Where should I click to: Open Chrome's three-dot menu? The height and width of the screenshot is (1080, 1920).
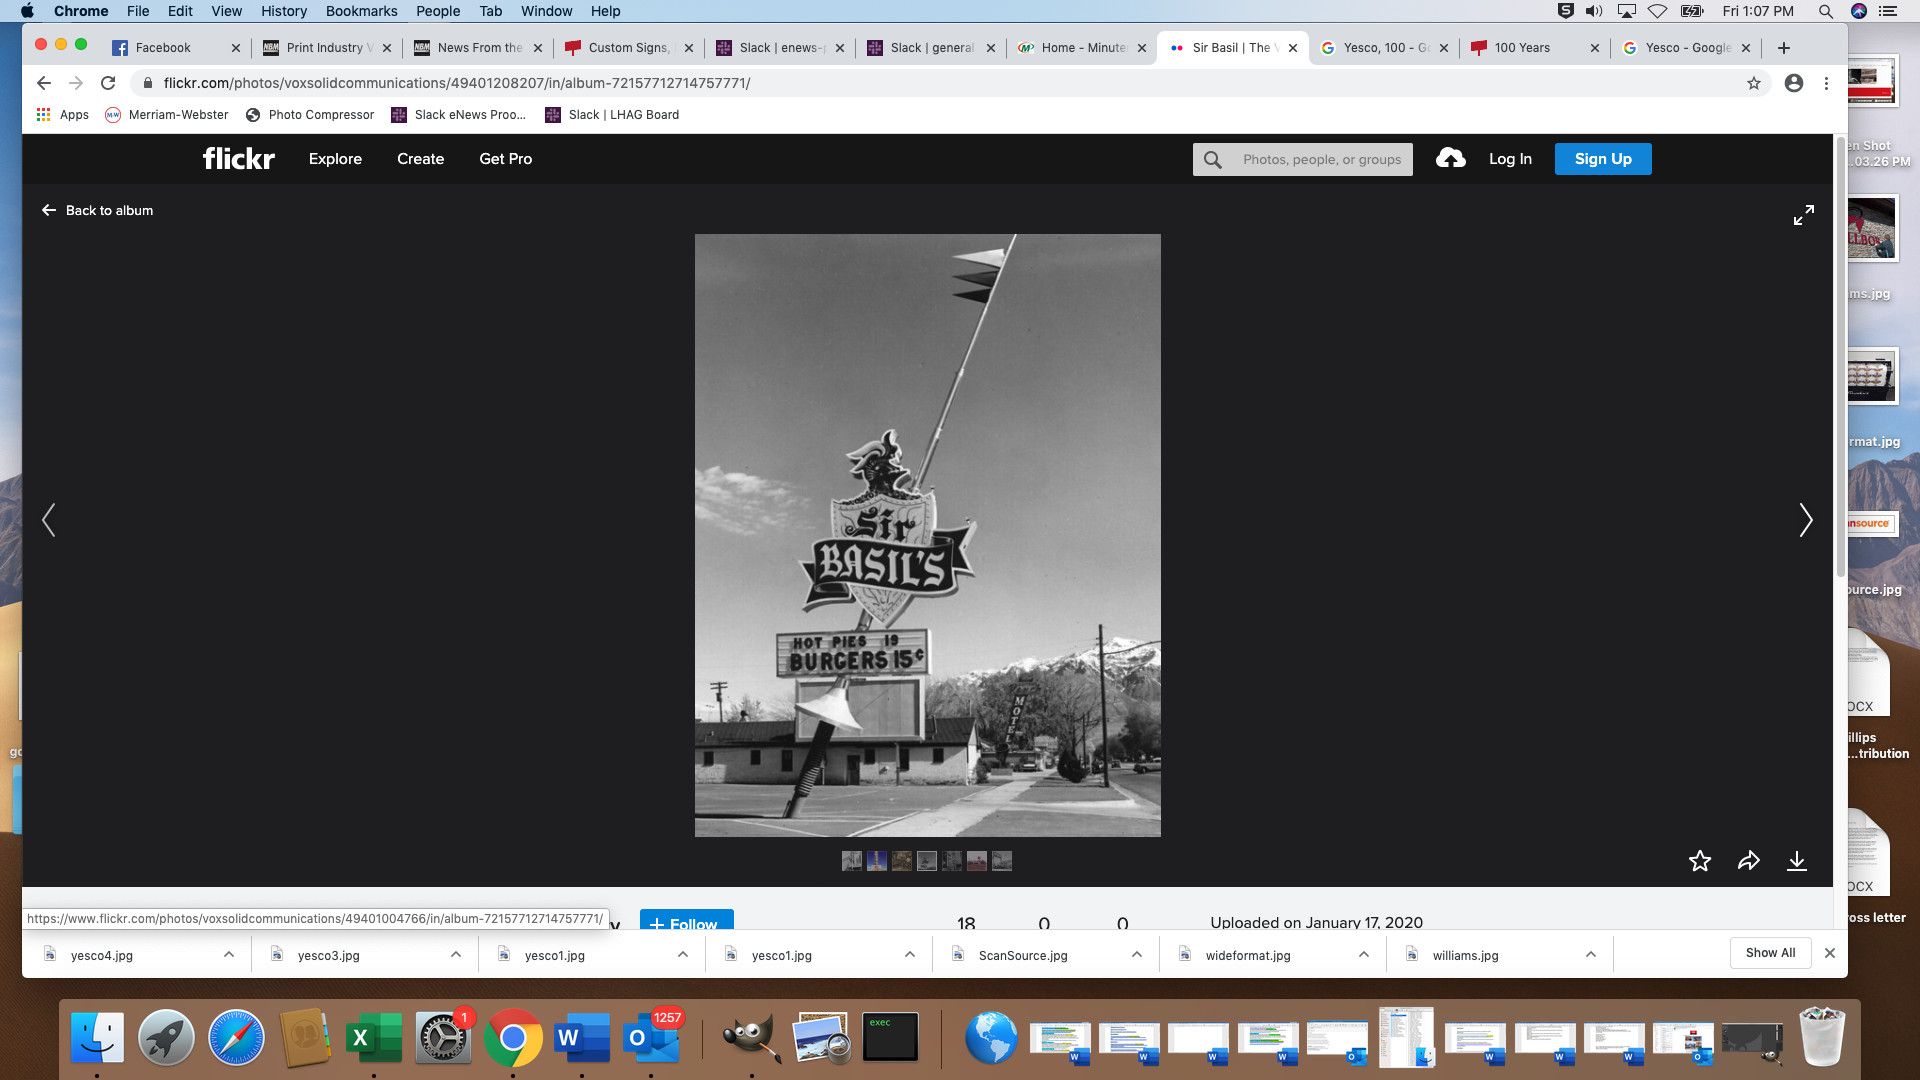[1829, 83]
